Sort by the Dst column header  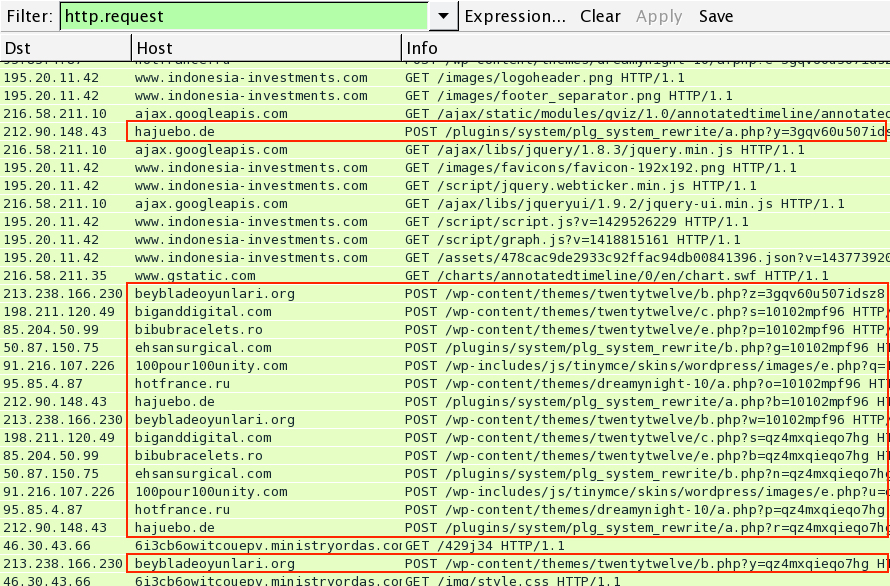(x=65, y=48)
